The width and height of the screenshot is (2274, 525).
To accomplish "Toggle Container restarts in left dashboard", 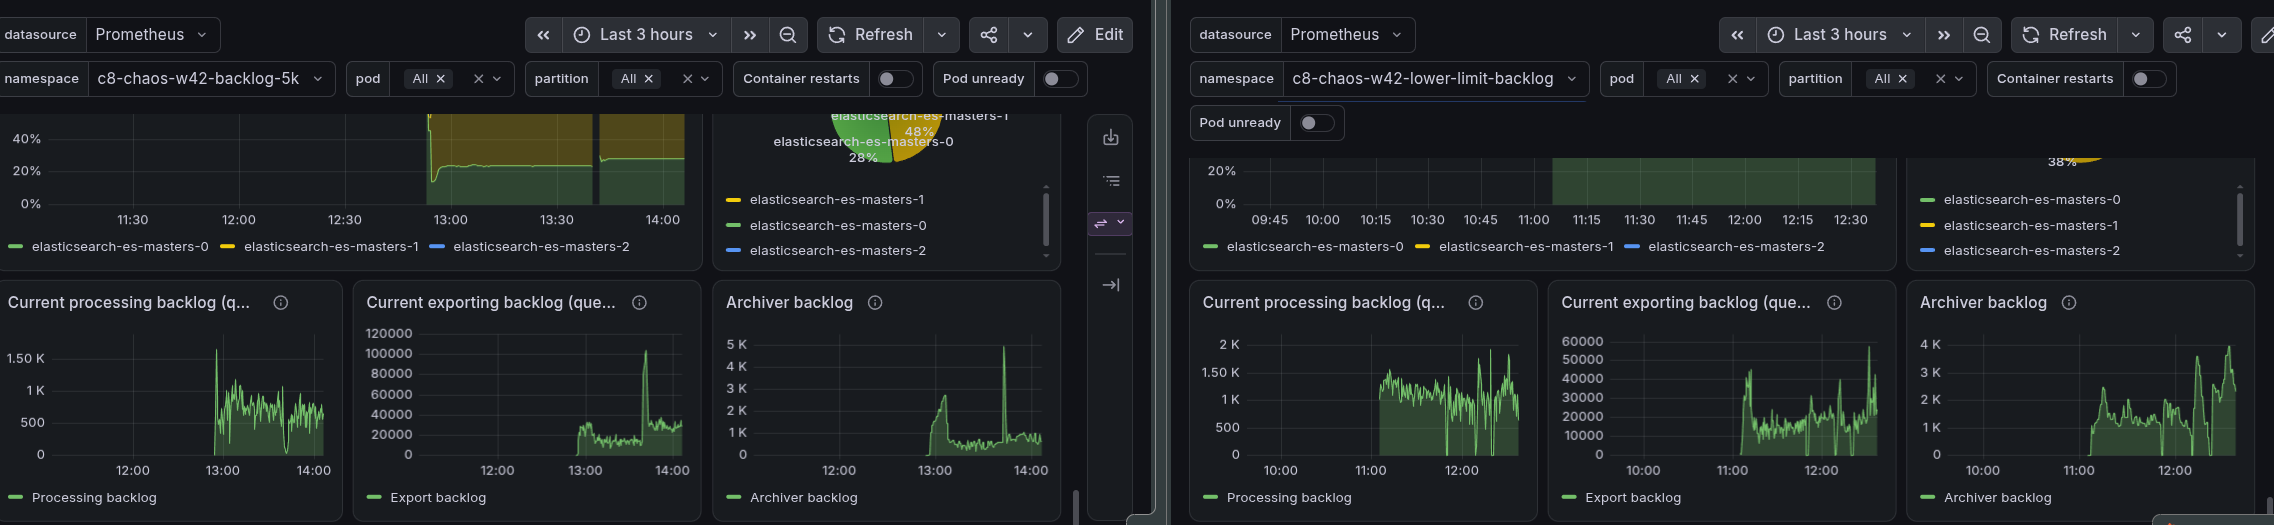I will pyautogui.click(x=894, y=79).
